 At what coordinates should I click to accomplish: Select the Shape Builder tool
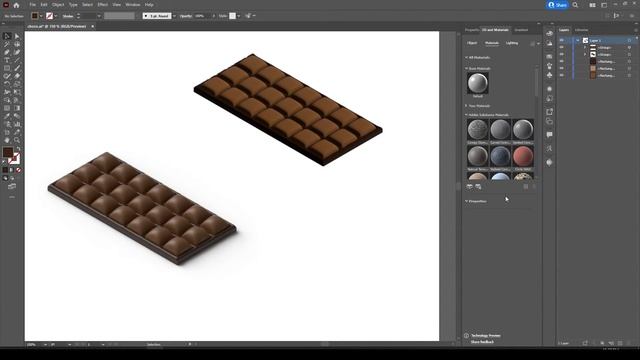(x=7, y=100)
